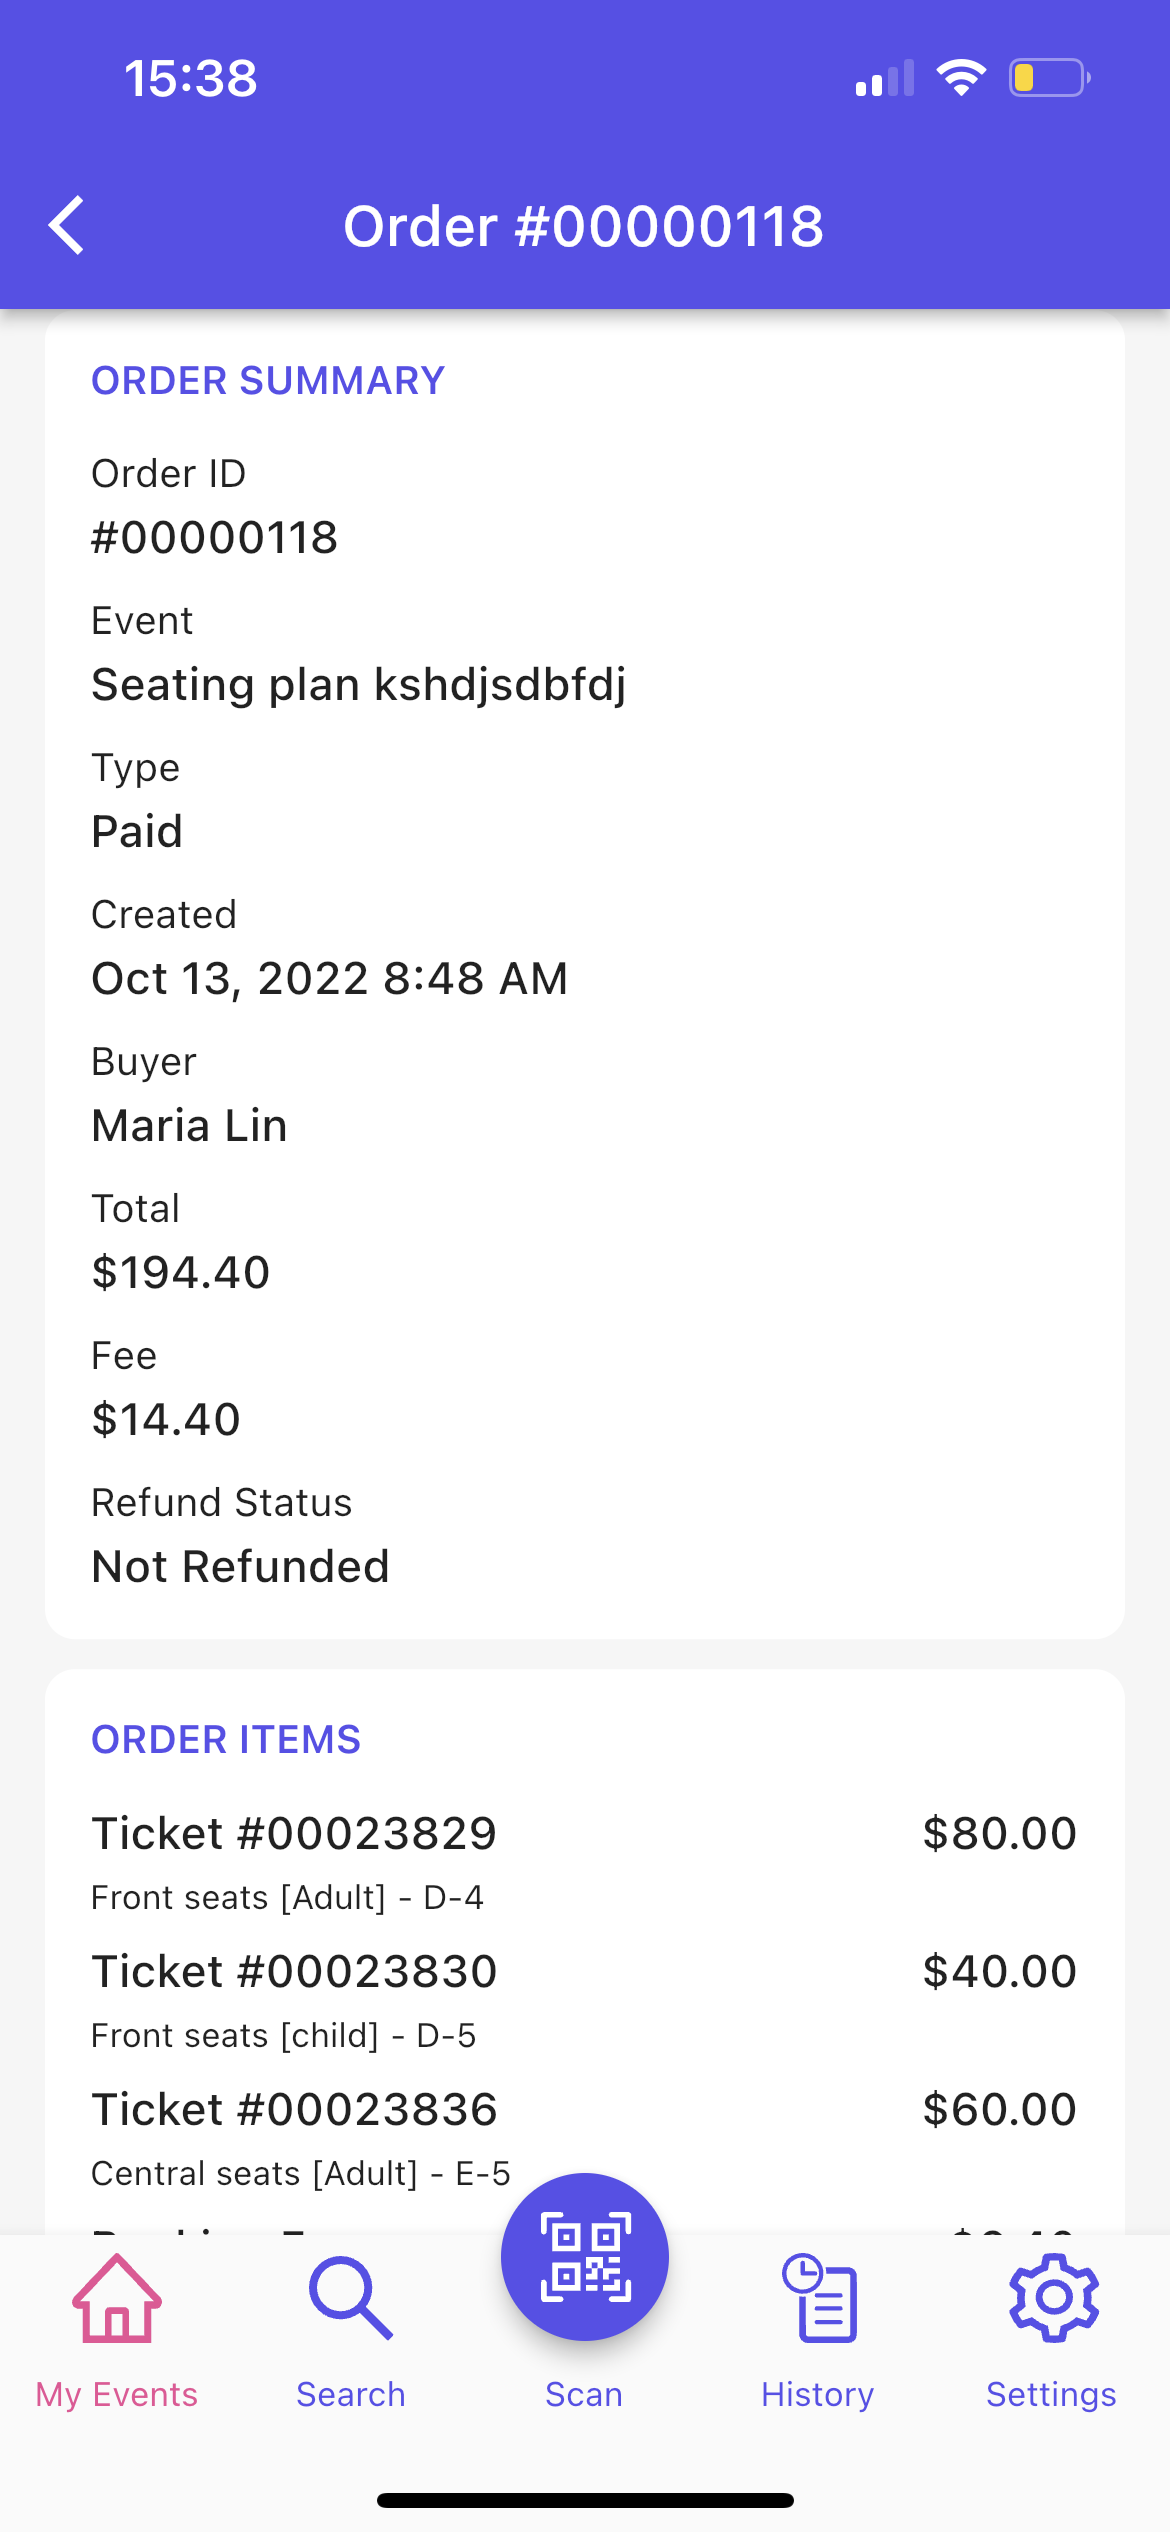This screenshot has width=1170, height=2532.
Task: Open the QR code Scan button
Action: pos(584,2256)
